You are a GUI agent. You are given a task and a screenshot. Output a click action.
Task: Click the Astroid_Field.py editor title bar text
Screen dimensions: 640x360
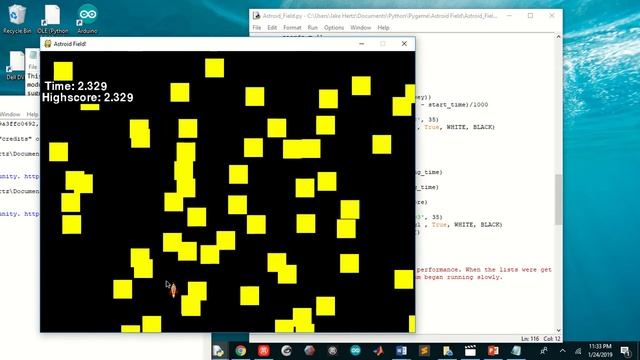pyautogui.click(x=380, y=16)
